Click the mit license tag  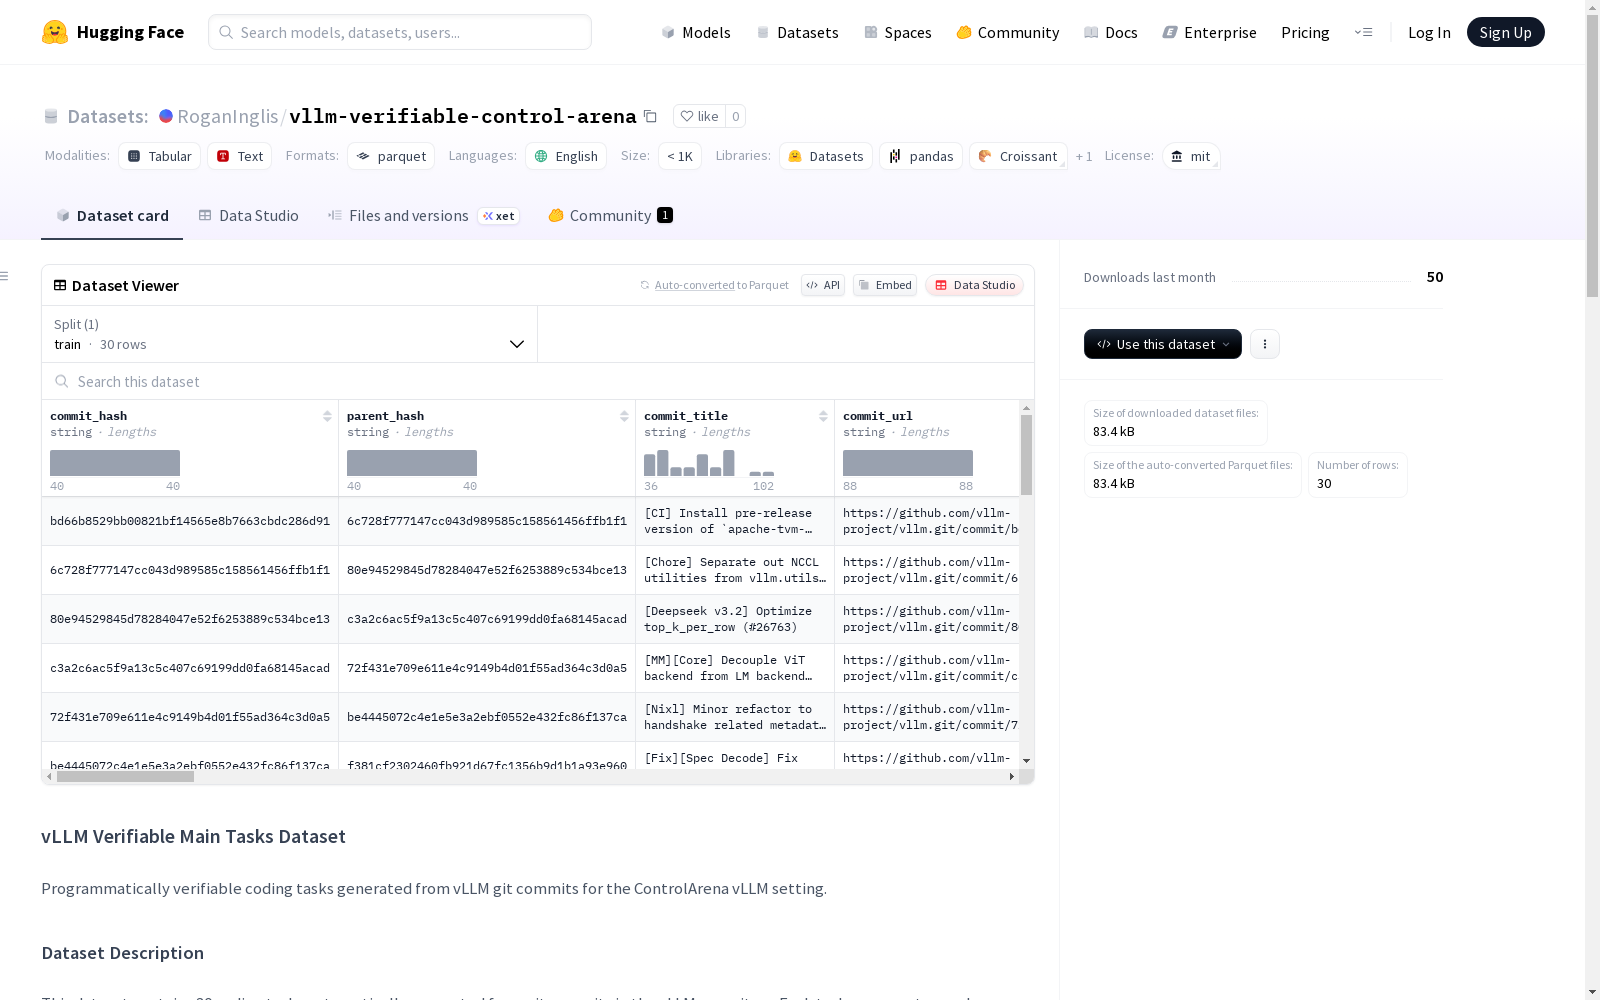point(1191,156)
